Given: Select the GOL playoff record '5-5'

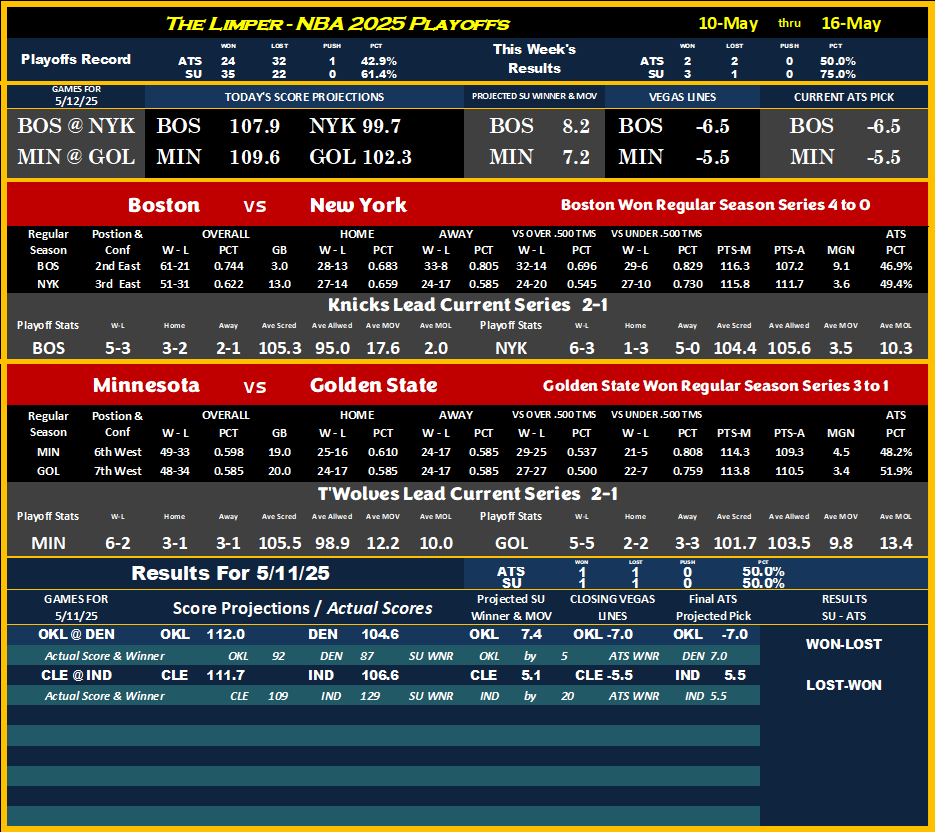Looking at the screenshot, I should (581, 543).
